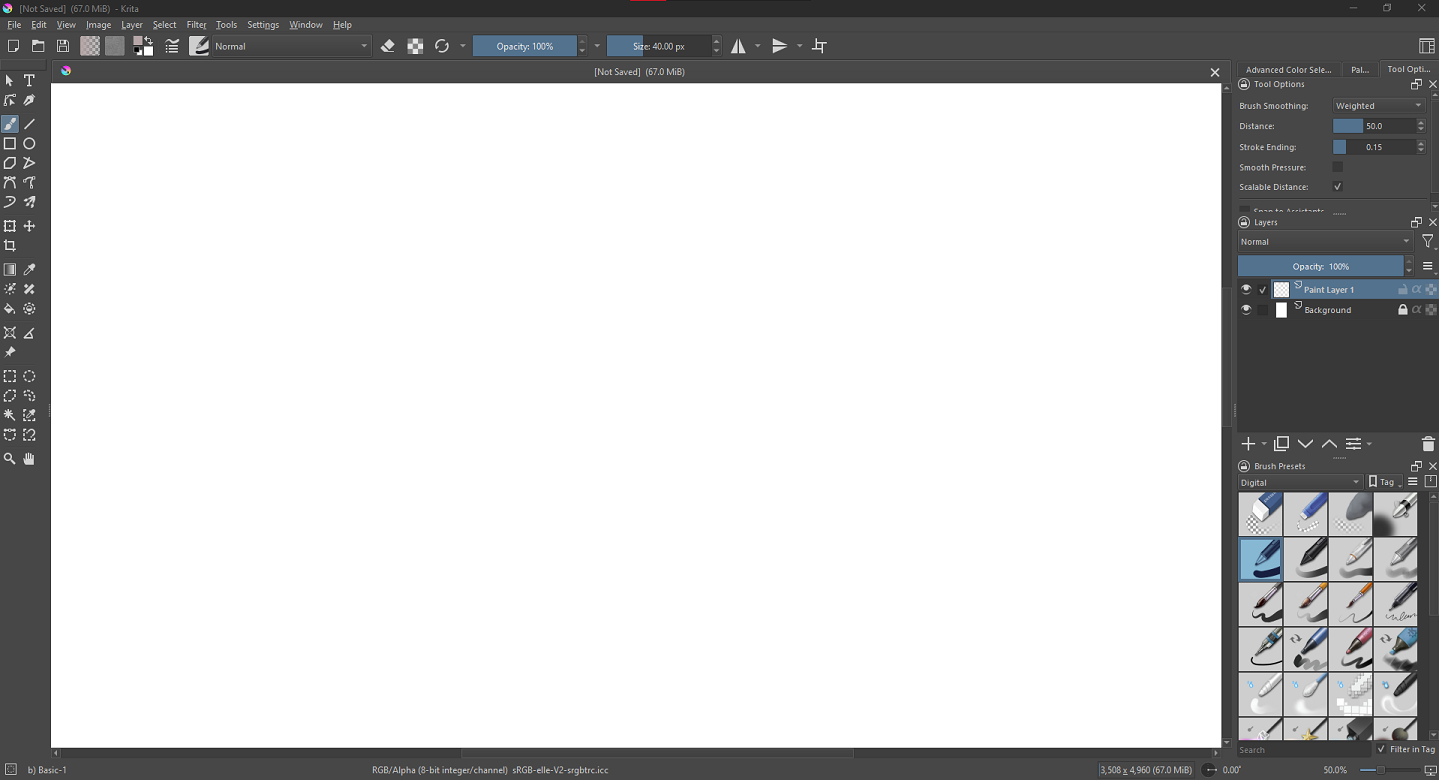Toggle horizontal mirror tool
The image size is (1439, 780).
click(738, 46)
